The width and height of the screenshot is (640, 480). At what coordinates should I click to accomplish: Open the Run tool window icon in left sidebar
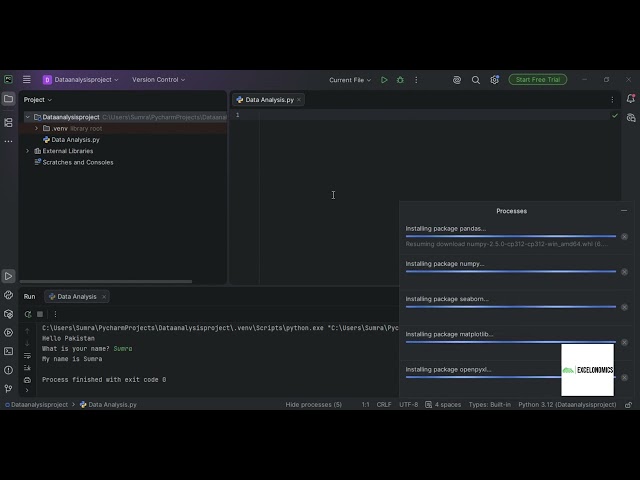click(x=8, y=276)
